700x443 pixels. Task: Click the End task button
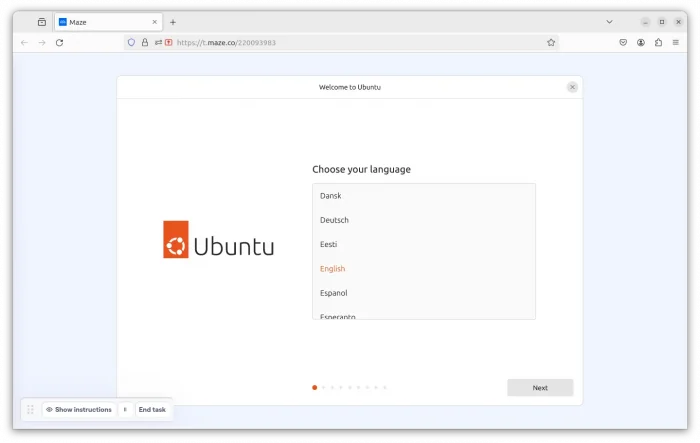(152, 410)
